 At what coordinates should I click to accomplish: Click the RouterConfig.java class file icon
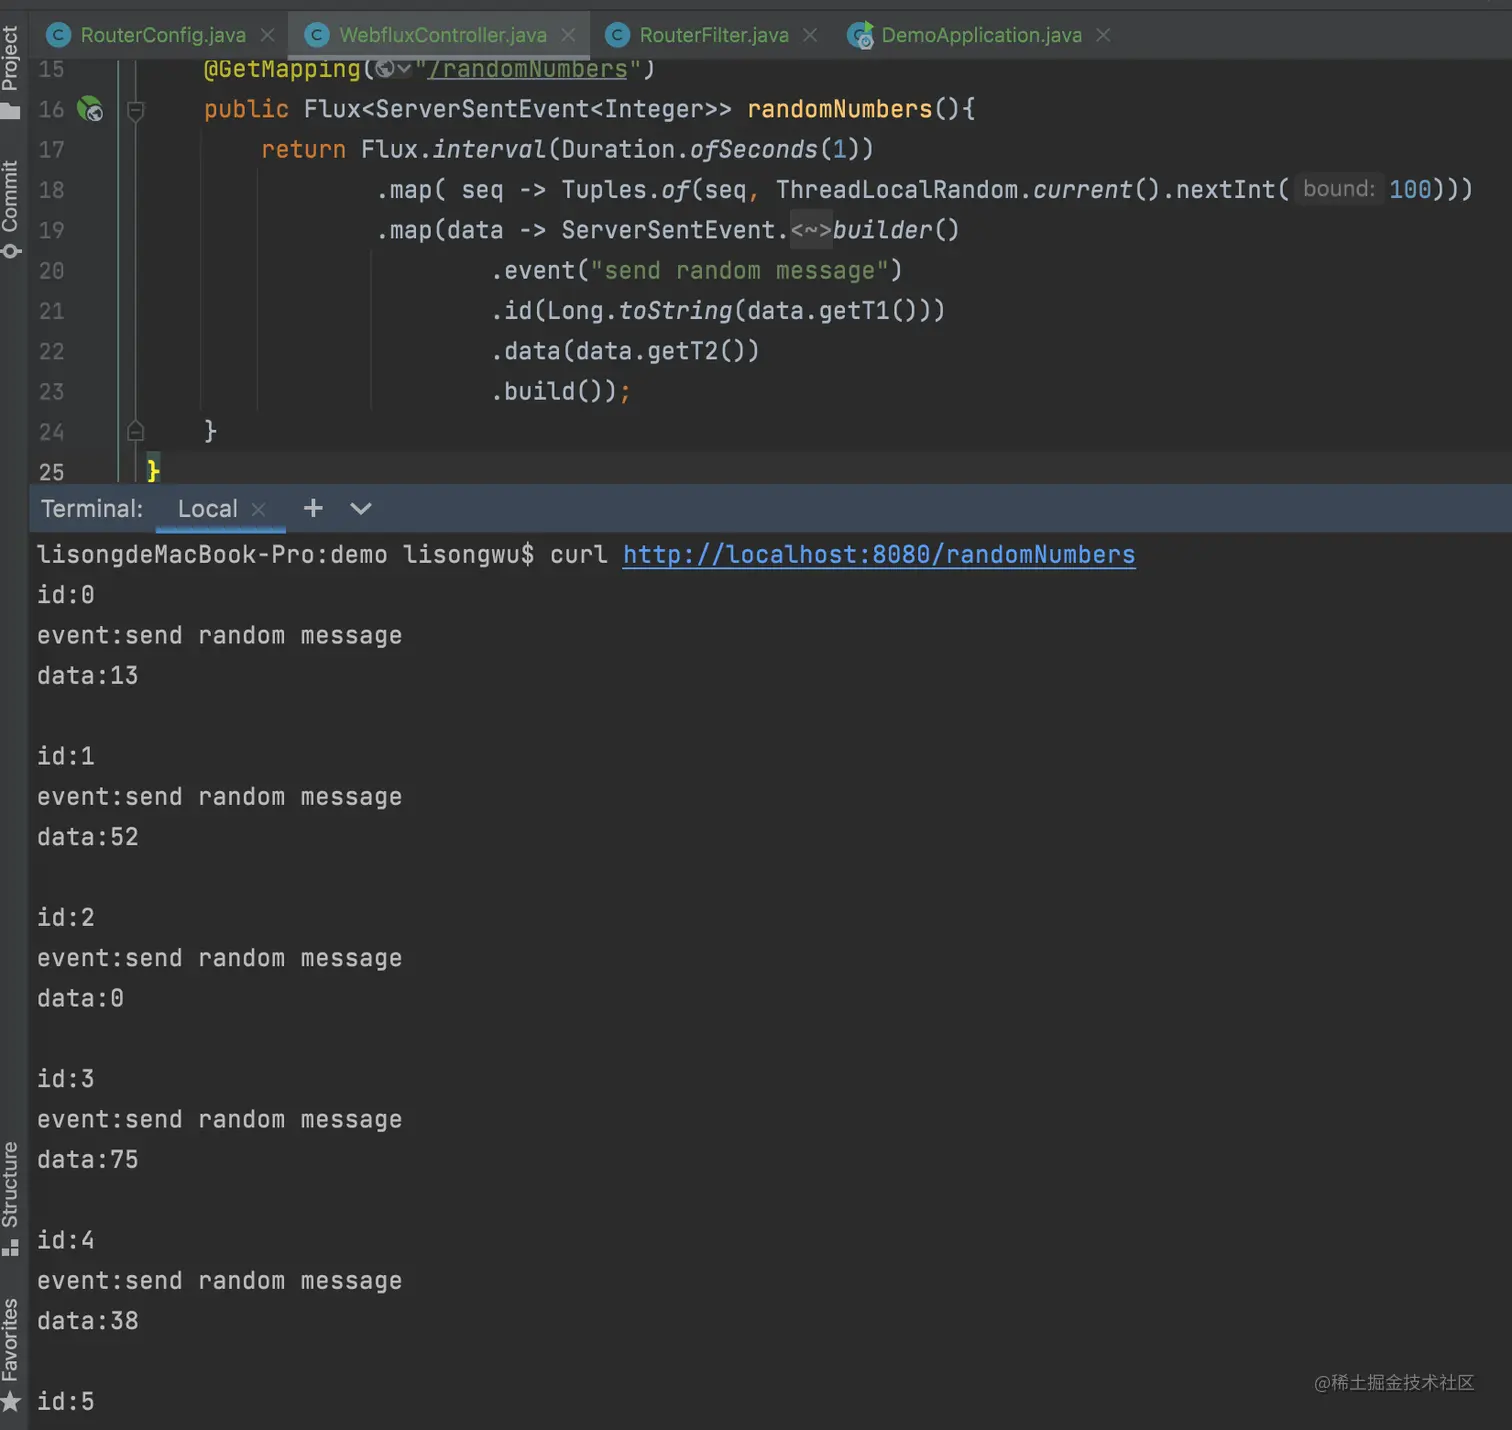[x=59, y=35]
